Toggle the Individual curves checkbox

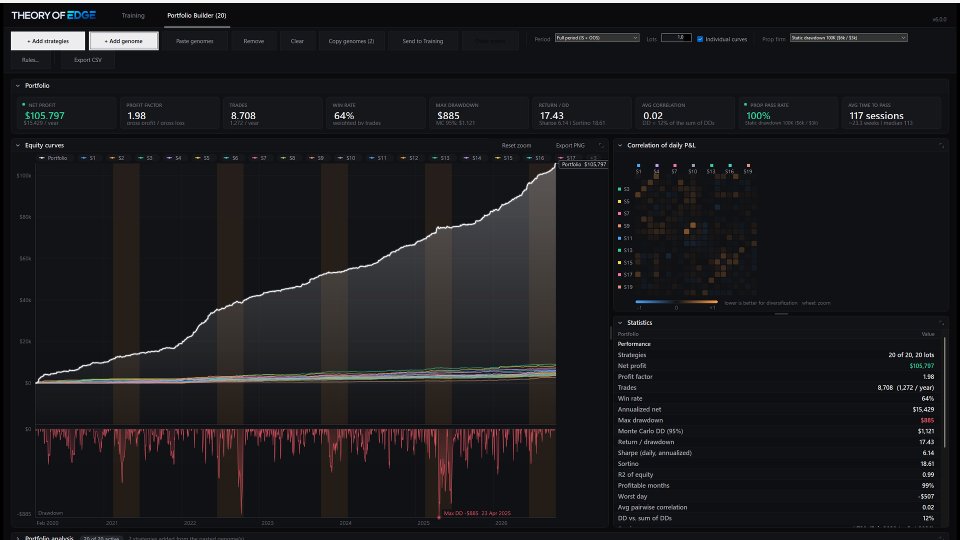pos(700,39)
